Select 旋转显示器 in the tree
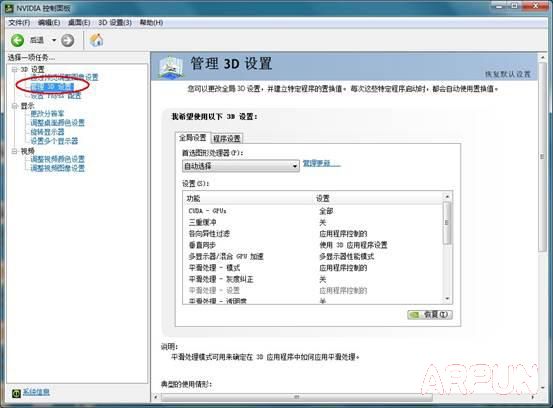 coord(47,132)
